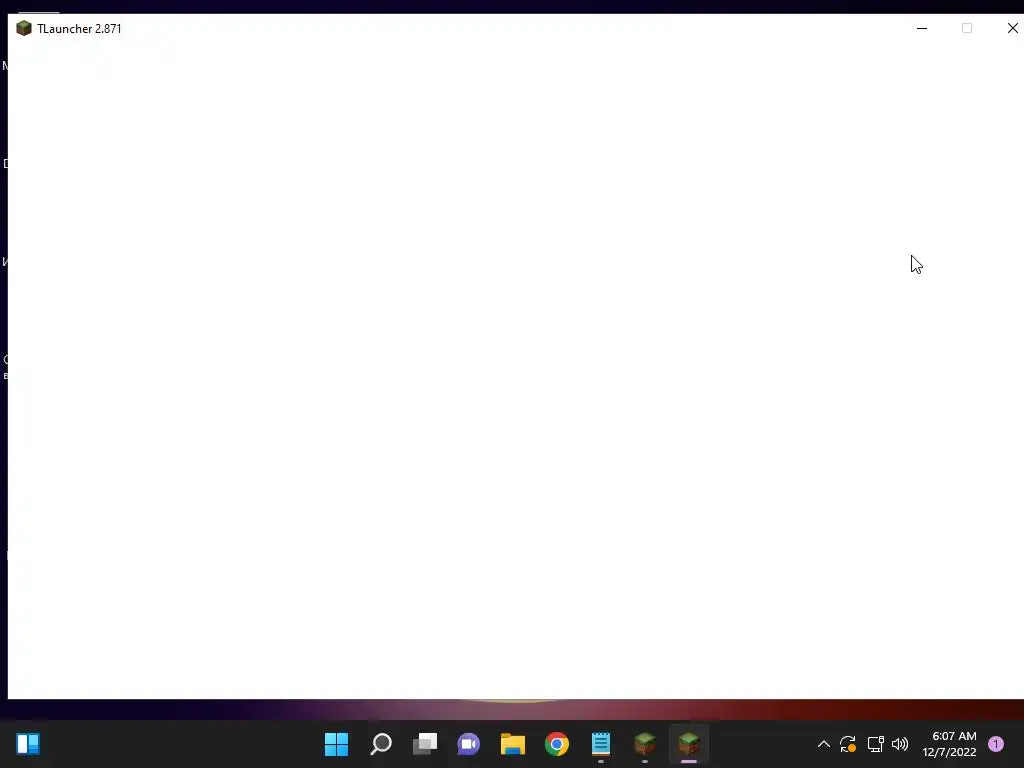Open network settings tray icon

pos(875,744)
